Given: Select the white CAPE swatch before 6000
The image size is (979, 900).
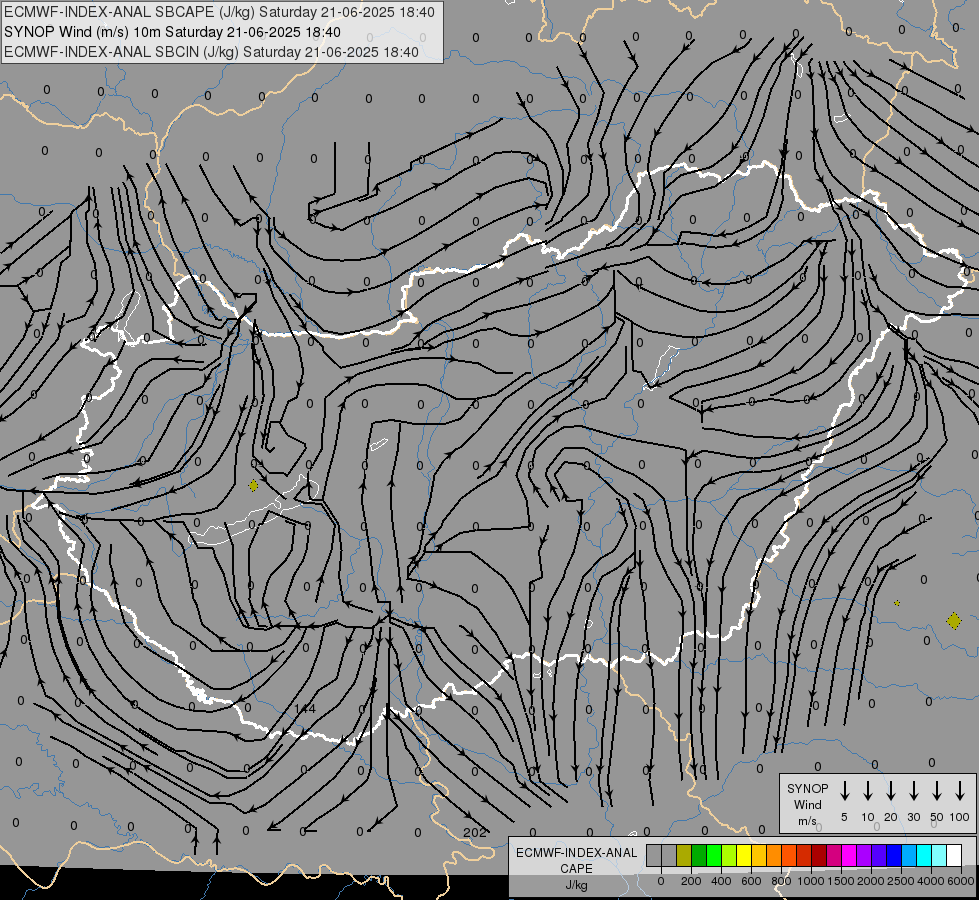Looking at the screenshot, I should click(954, 856).
